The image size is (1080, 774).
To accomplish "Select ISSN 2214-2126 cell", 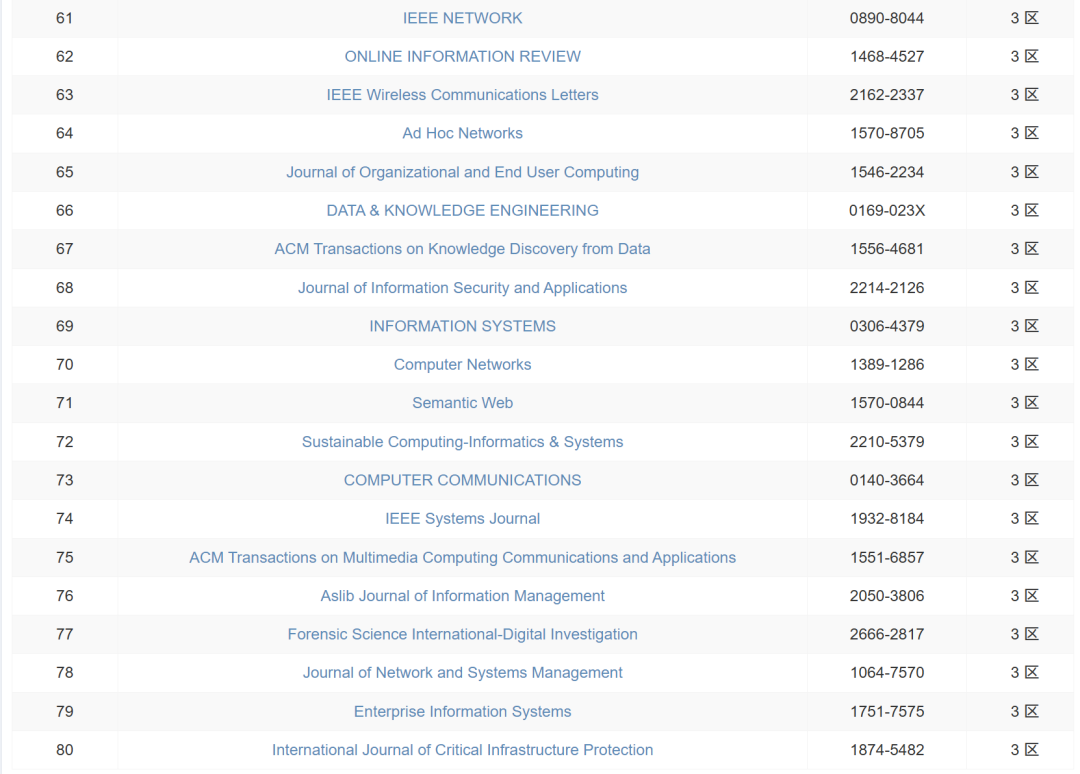I will tap(886, 288).
